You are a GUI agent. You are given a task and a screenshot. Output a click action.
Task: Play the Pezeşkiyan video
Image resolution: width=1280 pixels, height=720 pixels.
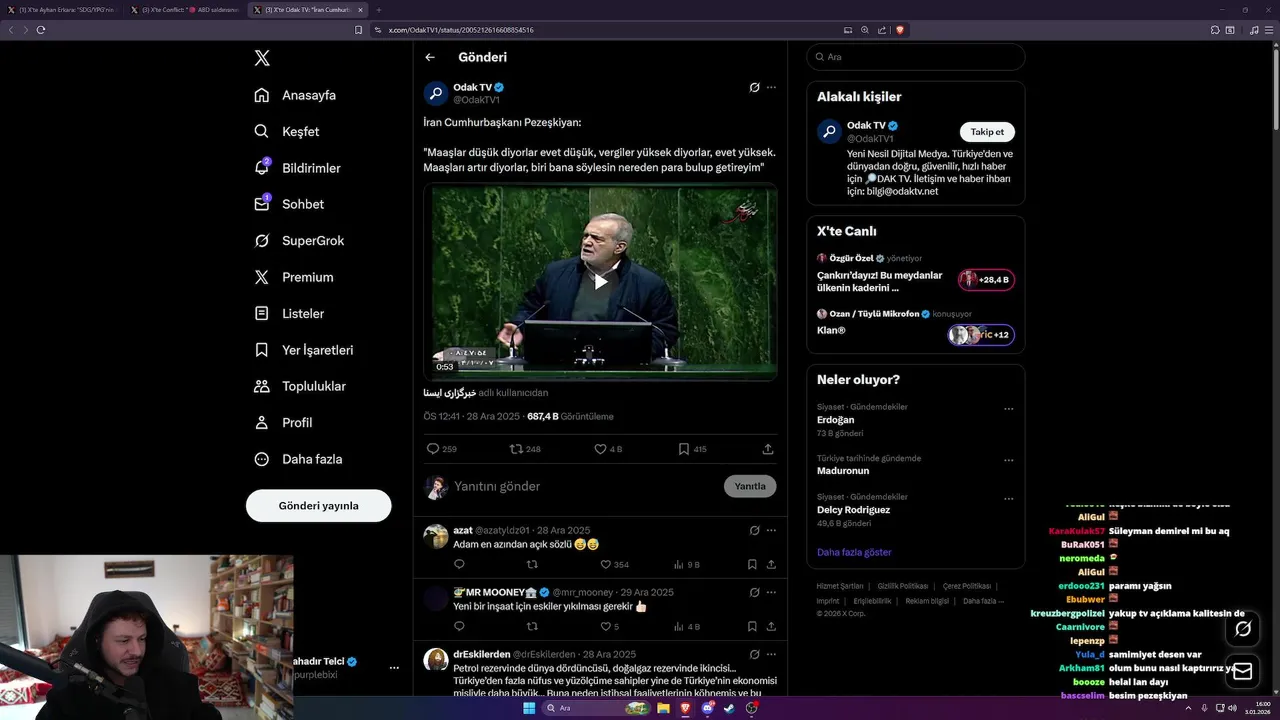point(600,281)
